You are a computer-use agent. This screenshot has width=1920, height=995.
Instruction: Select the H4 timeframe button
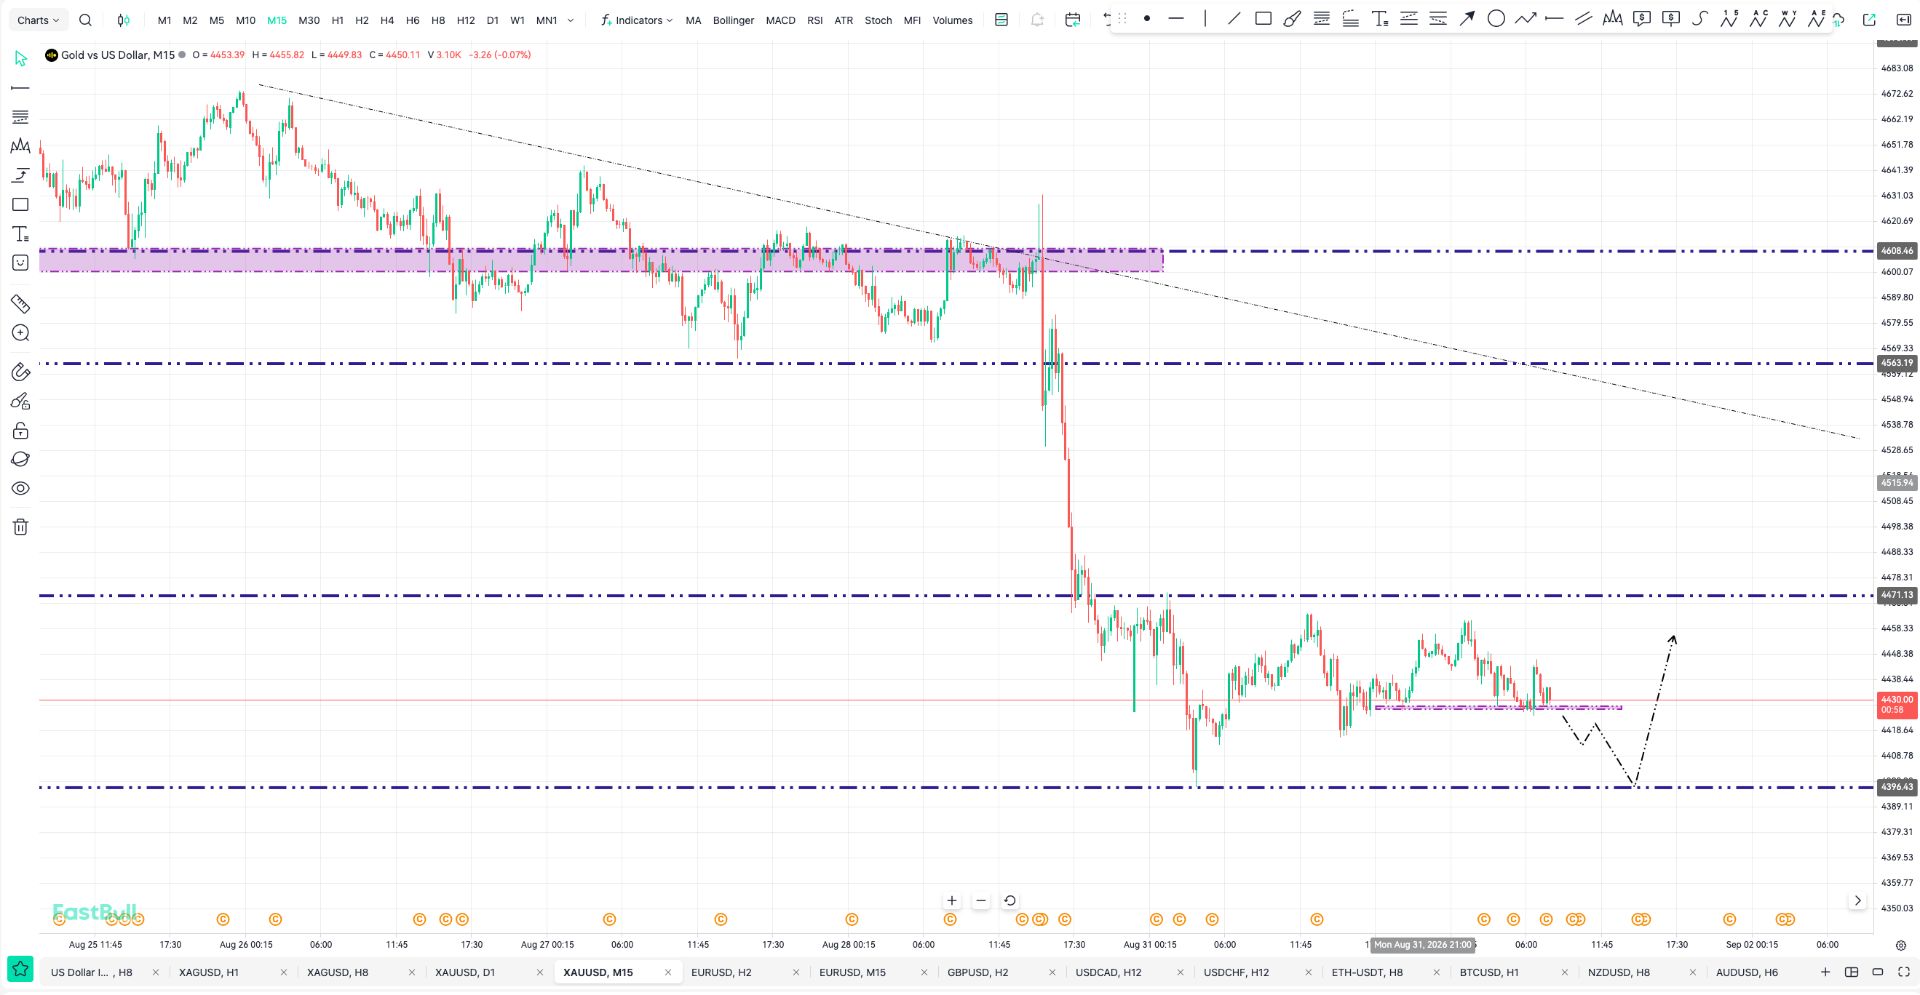(x=387, y=20)
